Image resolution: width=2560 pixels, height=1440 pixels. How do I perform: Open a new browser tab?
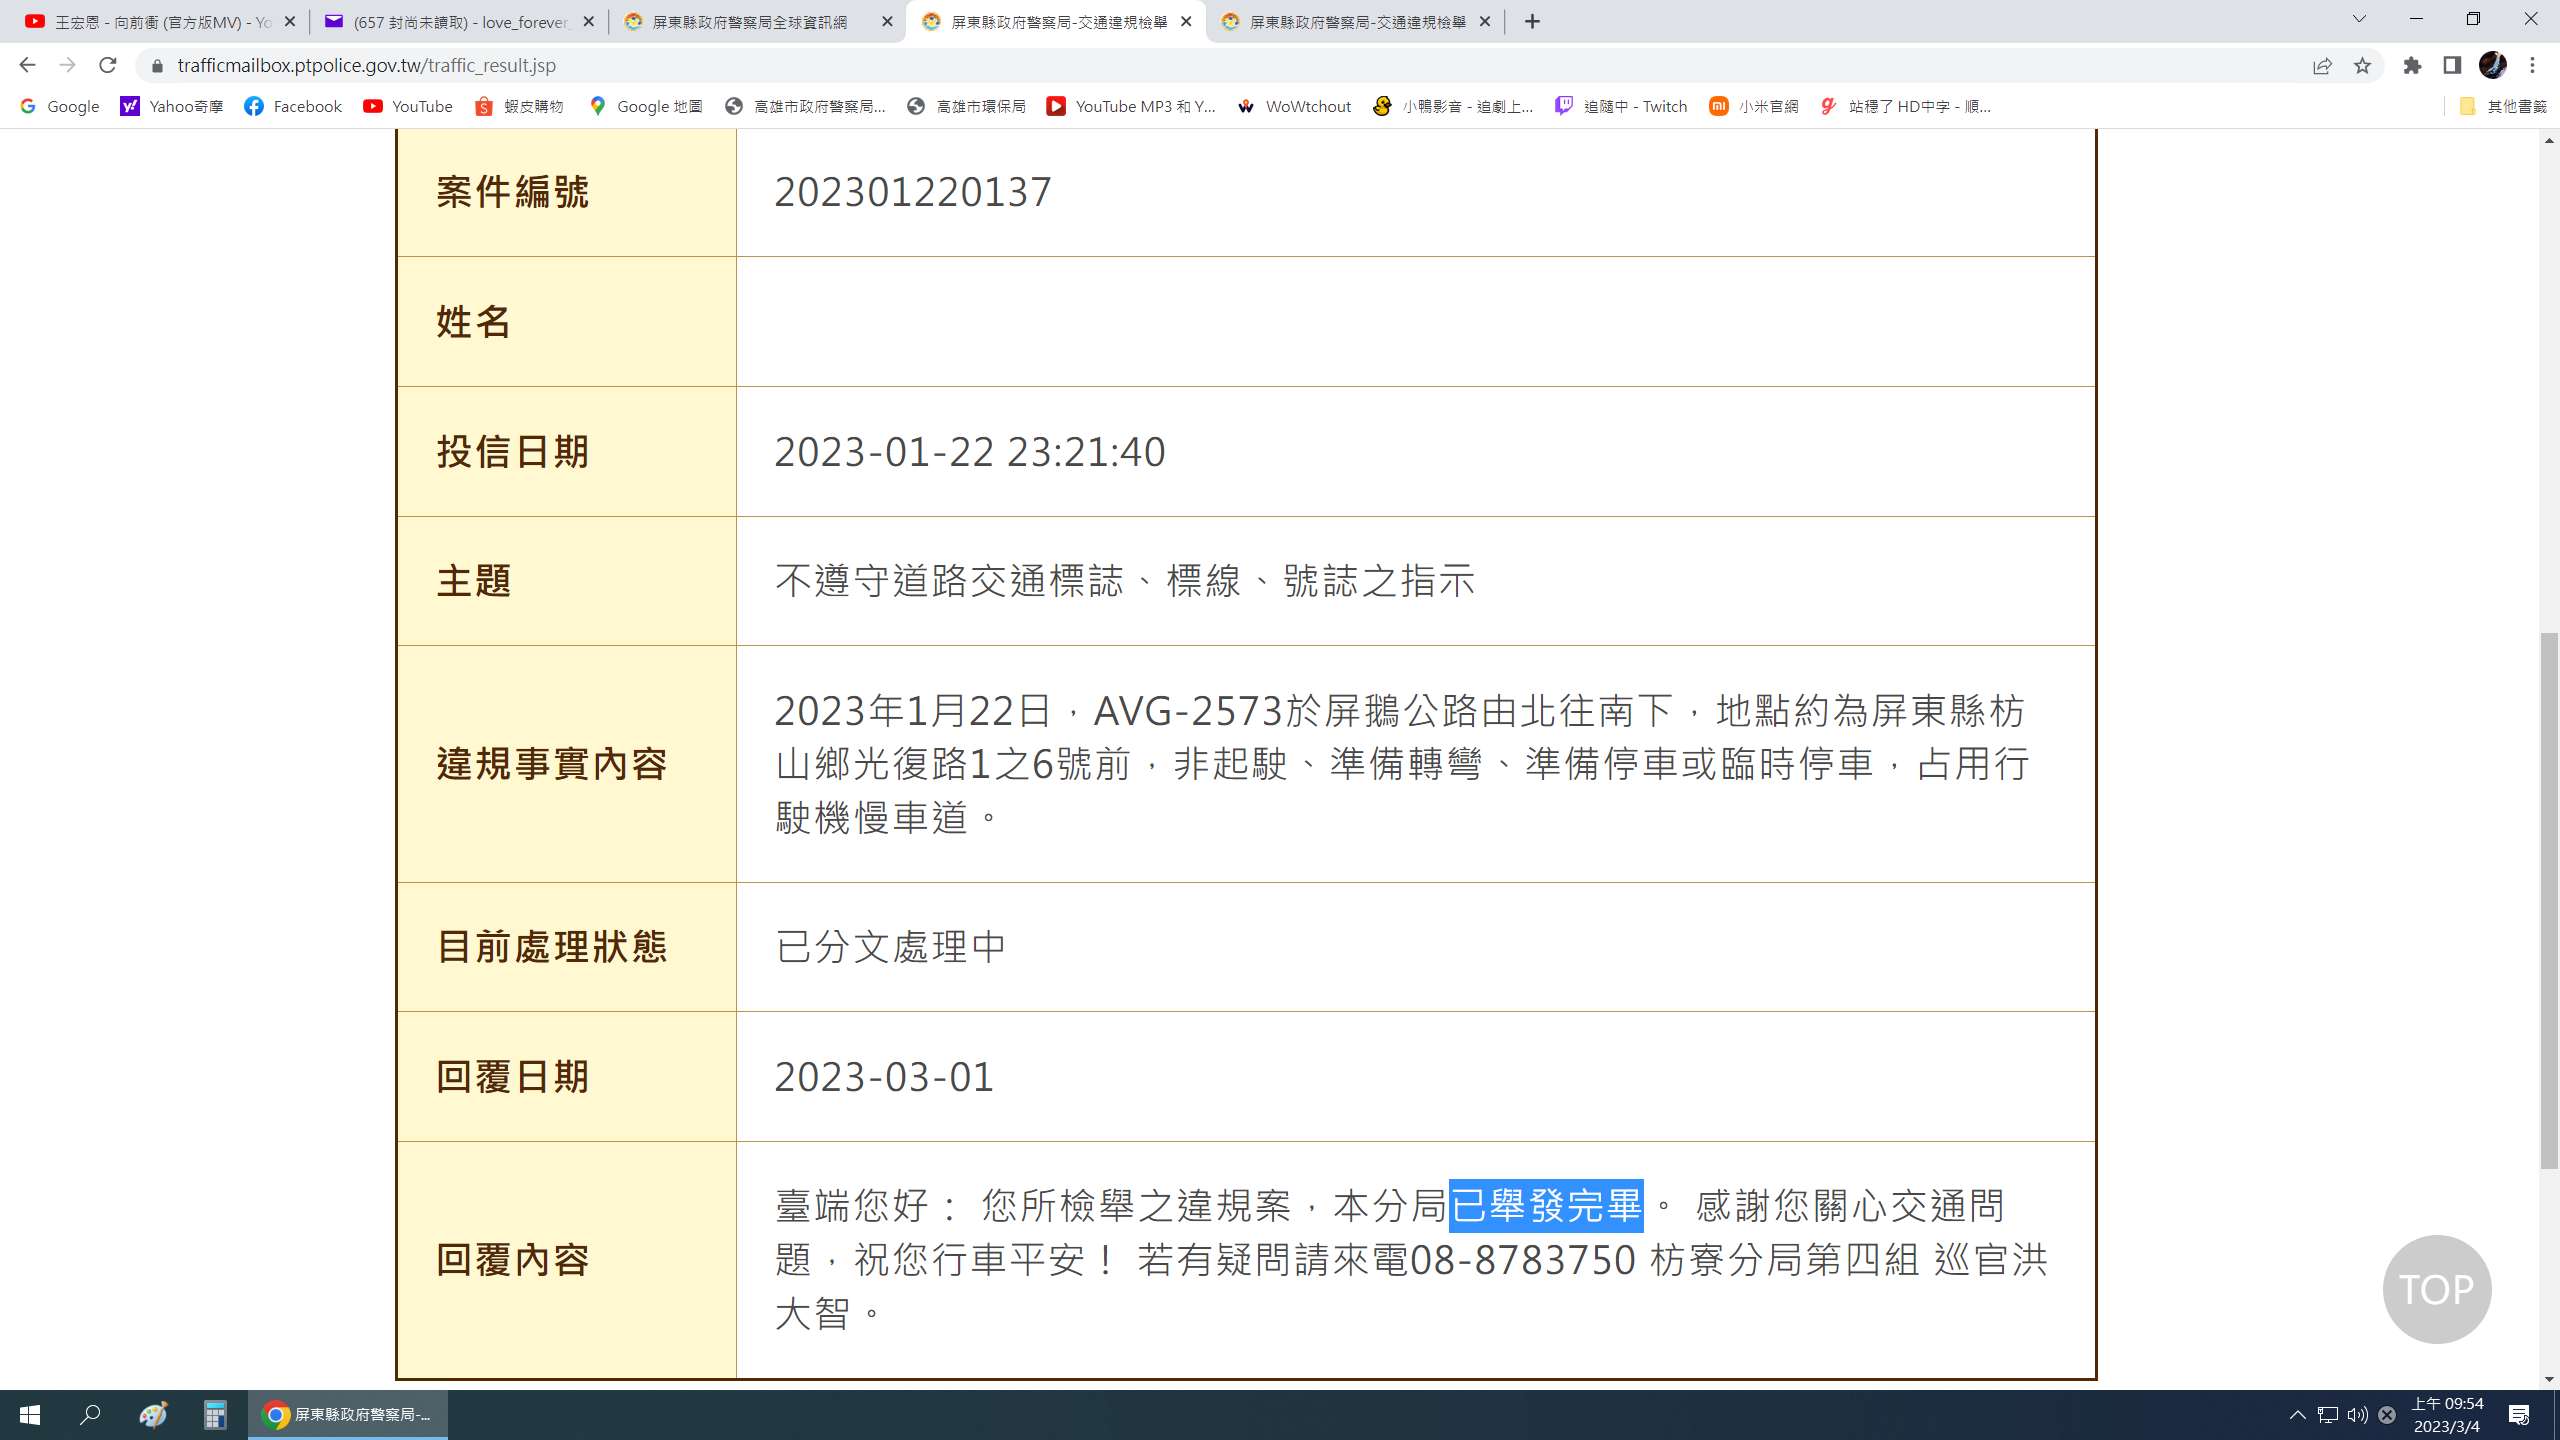(x=1532, y=21)
